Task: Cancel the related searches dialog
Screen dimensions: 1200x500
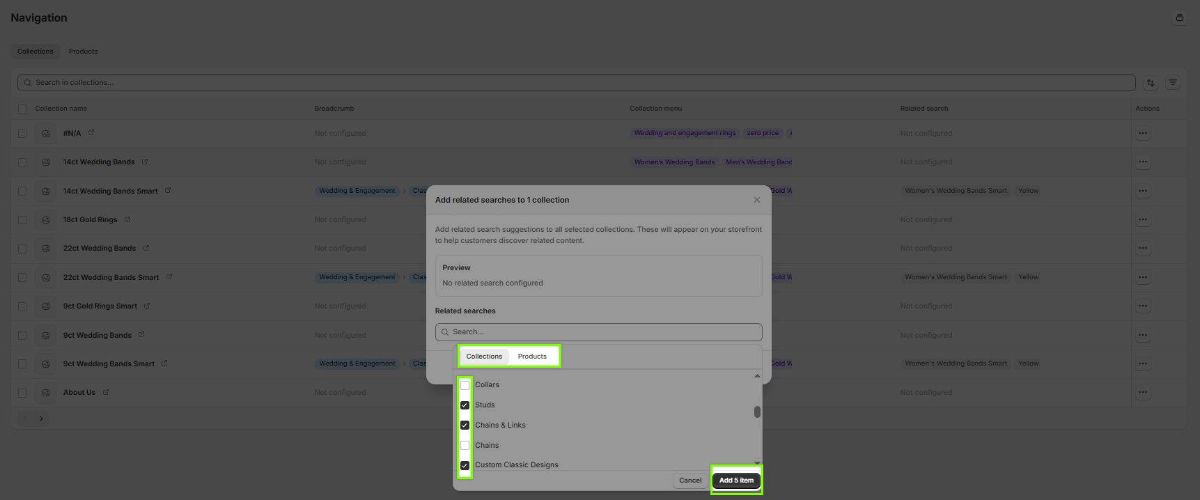Action: pos(690,481)
